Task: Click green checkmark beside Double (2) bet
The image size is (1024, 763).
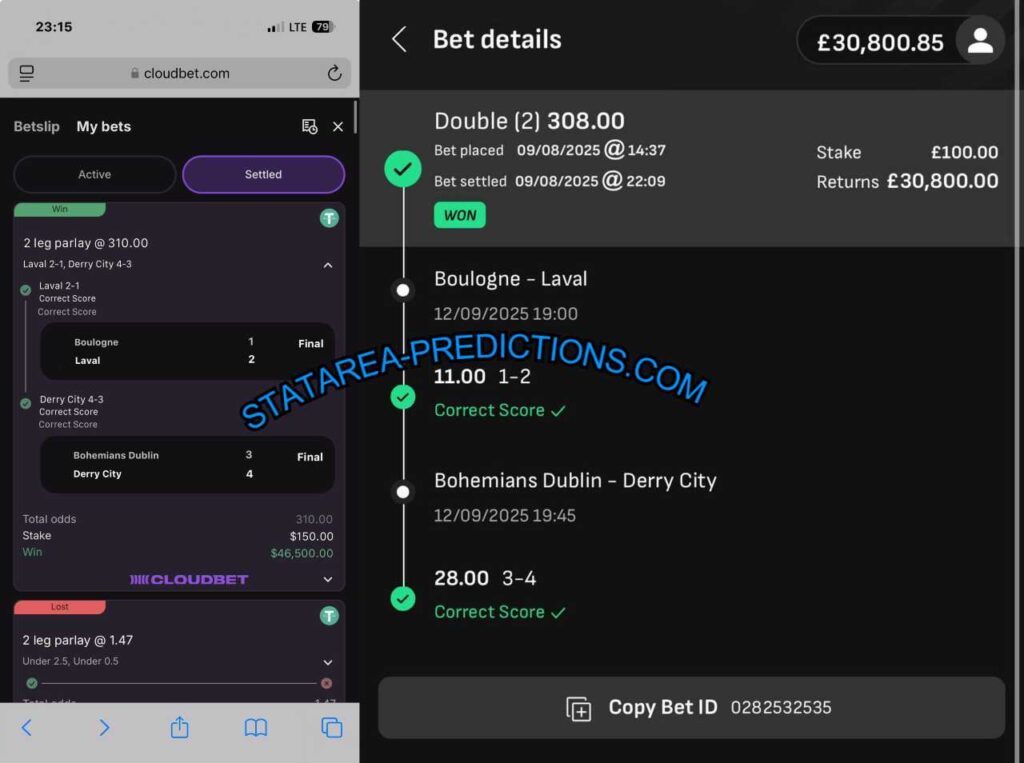Action: point(403,169)
